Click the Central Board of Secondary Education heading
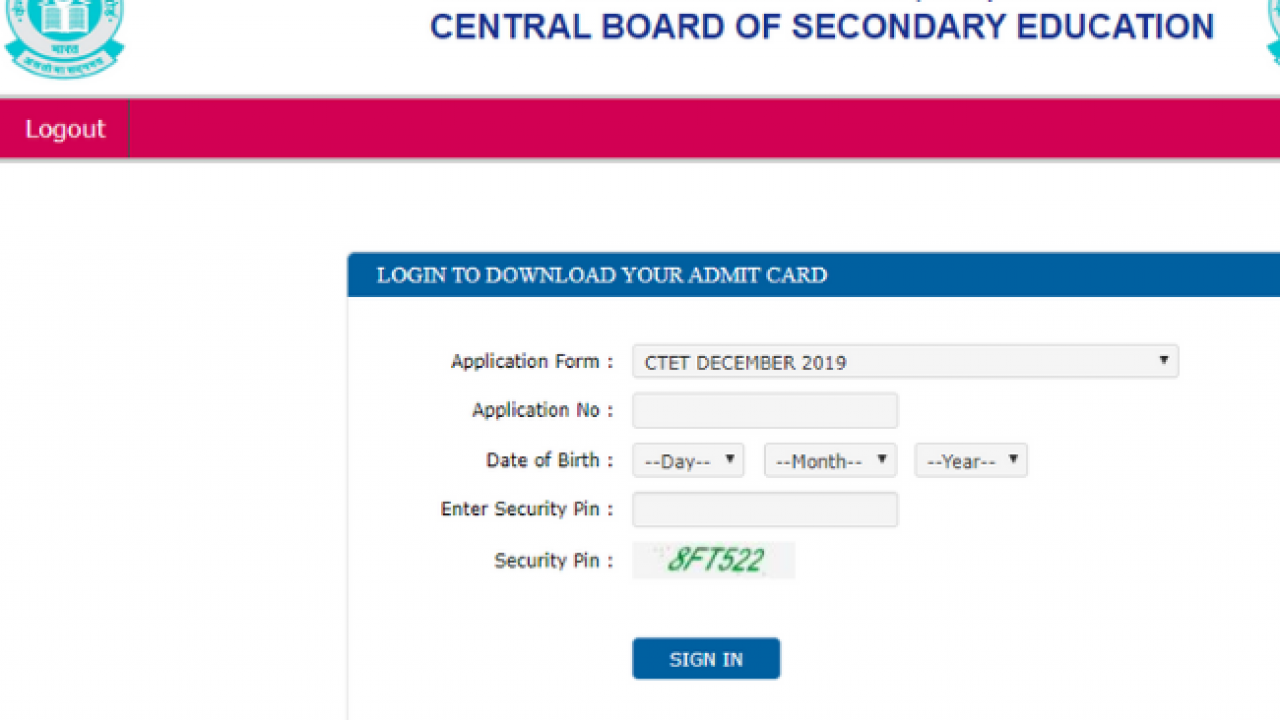Viewport: 1280px width, 720px height. coord(822,27)
